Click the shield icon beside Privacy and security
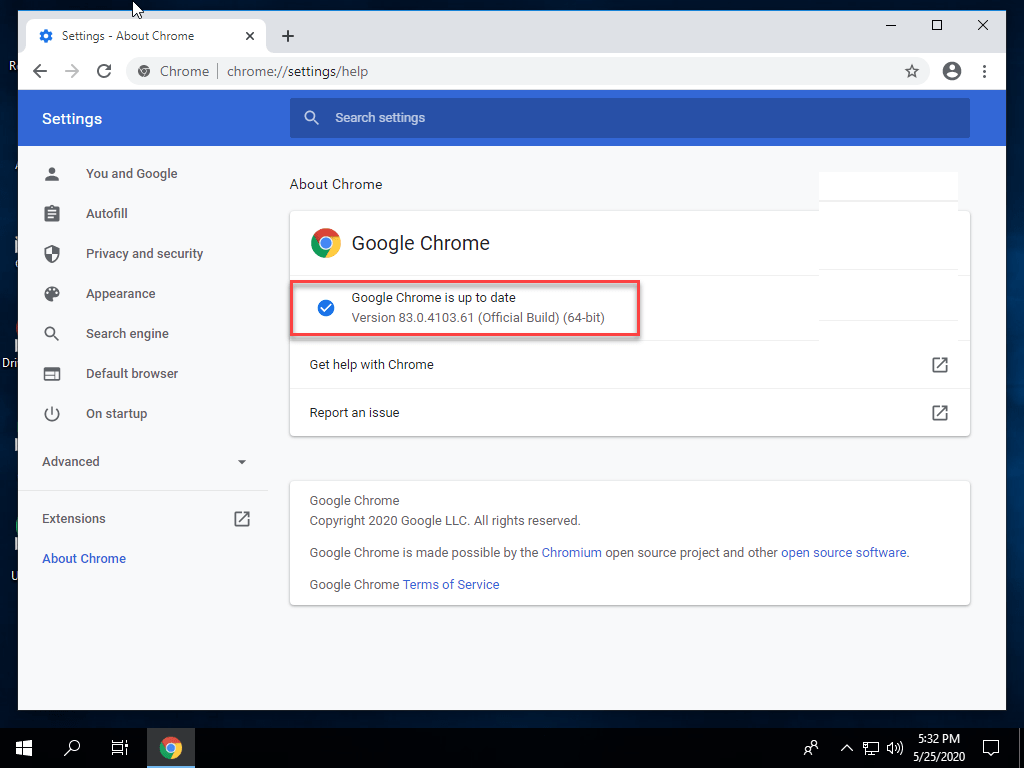The height and width of the screenshot is (768, 1024). coord(52,253)
